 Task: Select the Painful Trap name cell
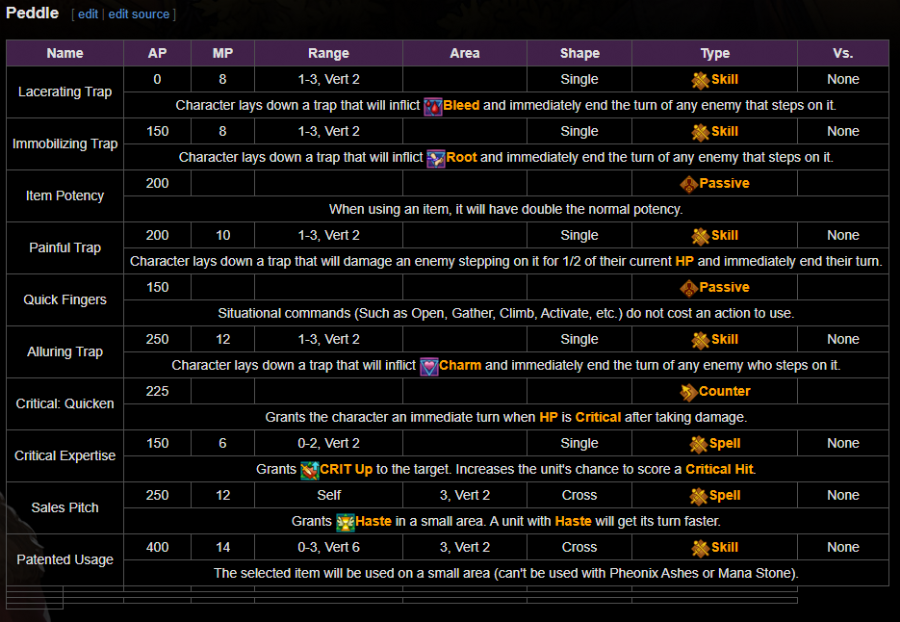point(65,248)
